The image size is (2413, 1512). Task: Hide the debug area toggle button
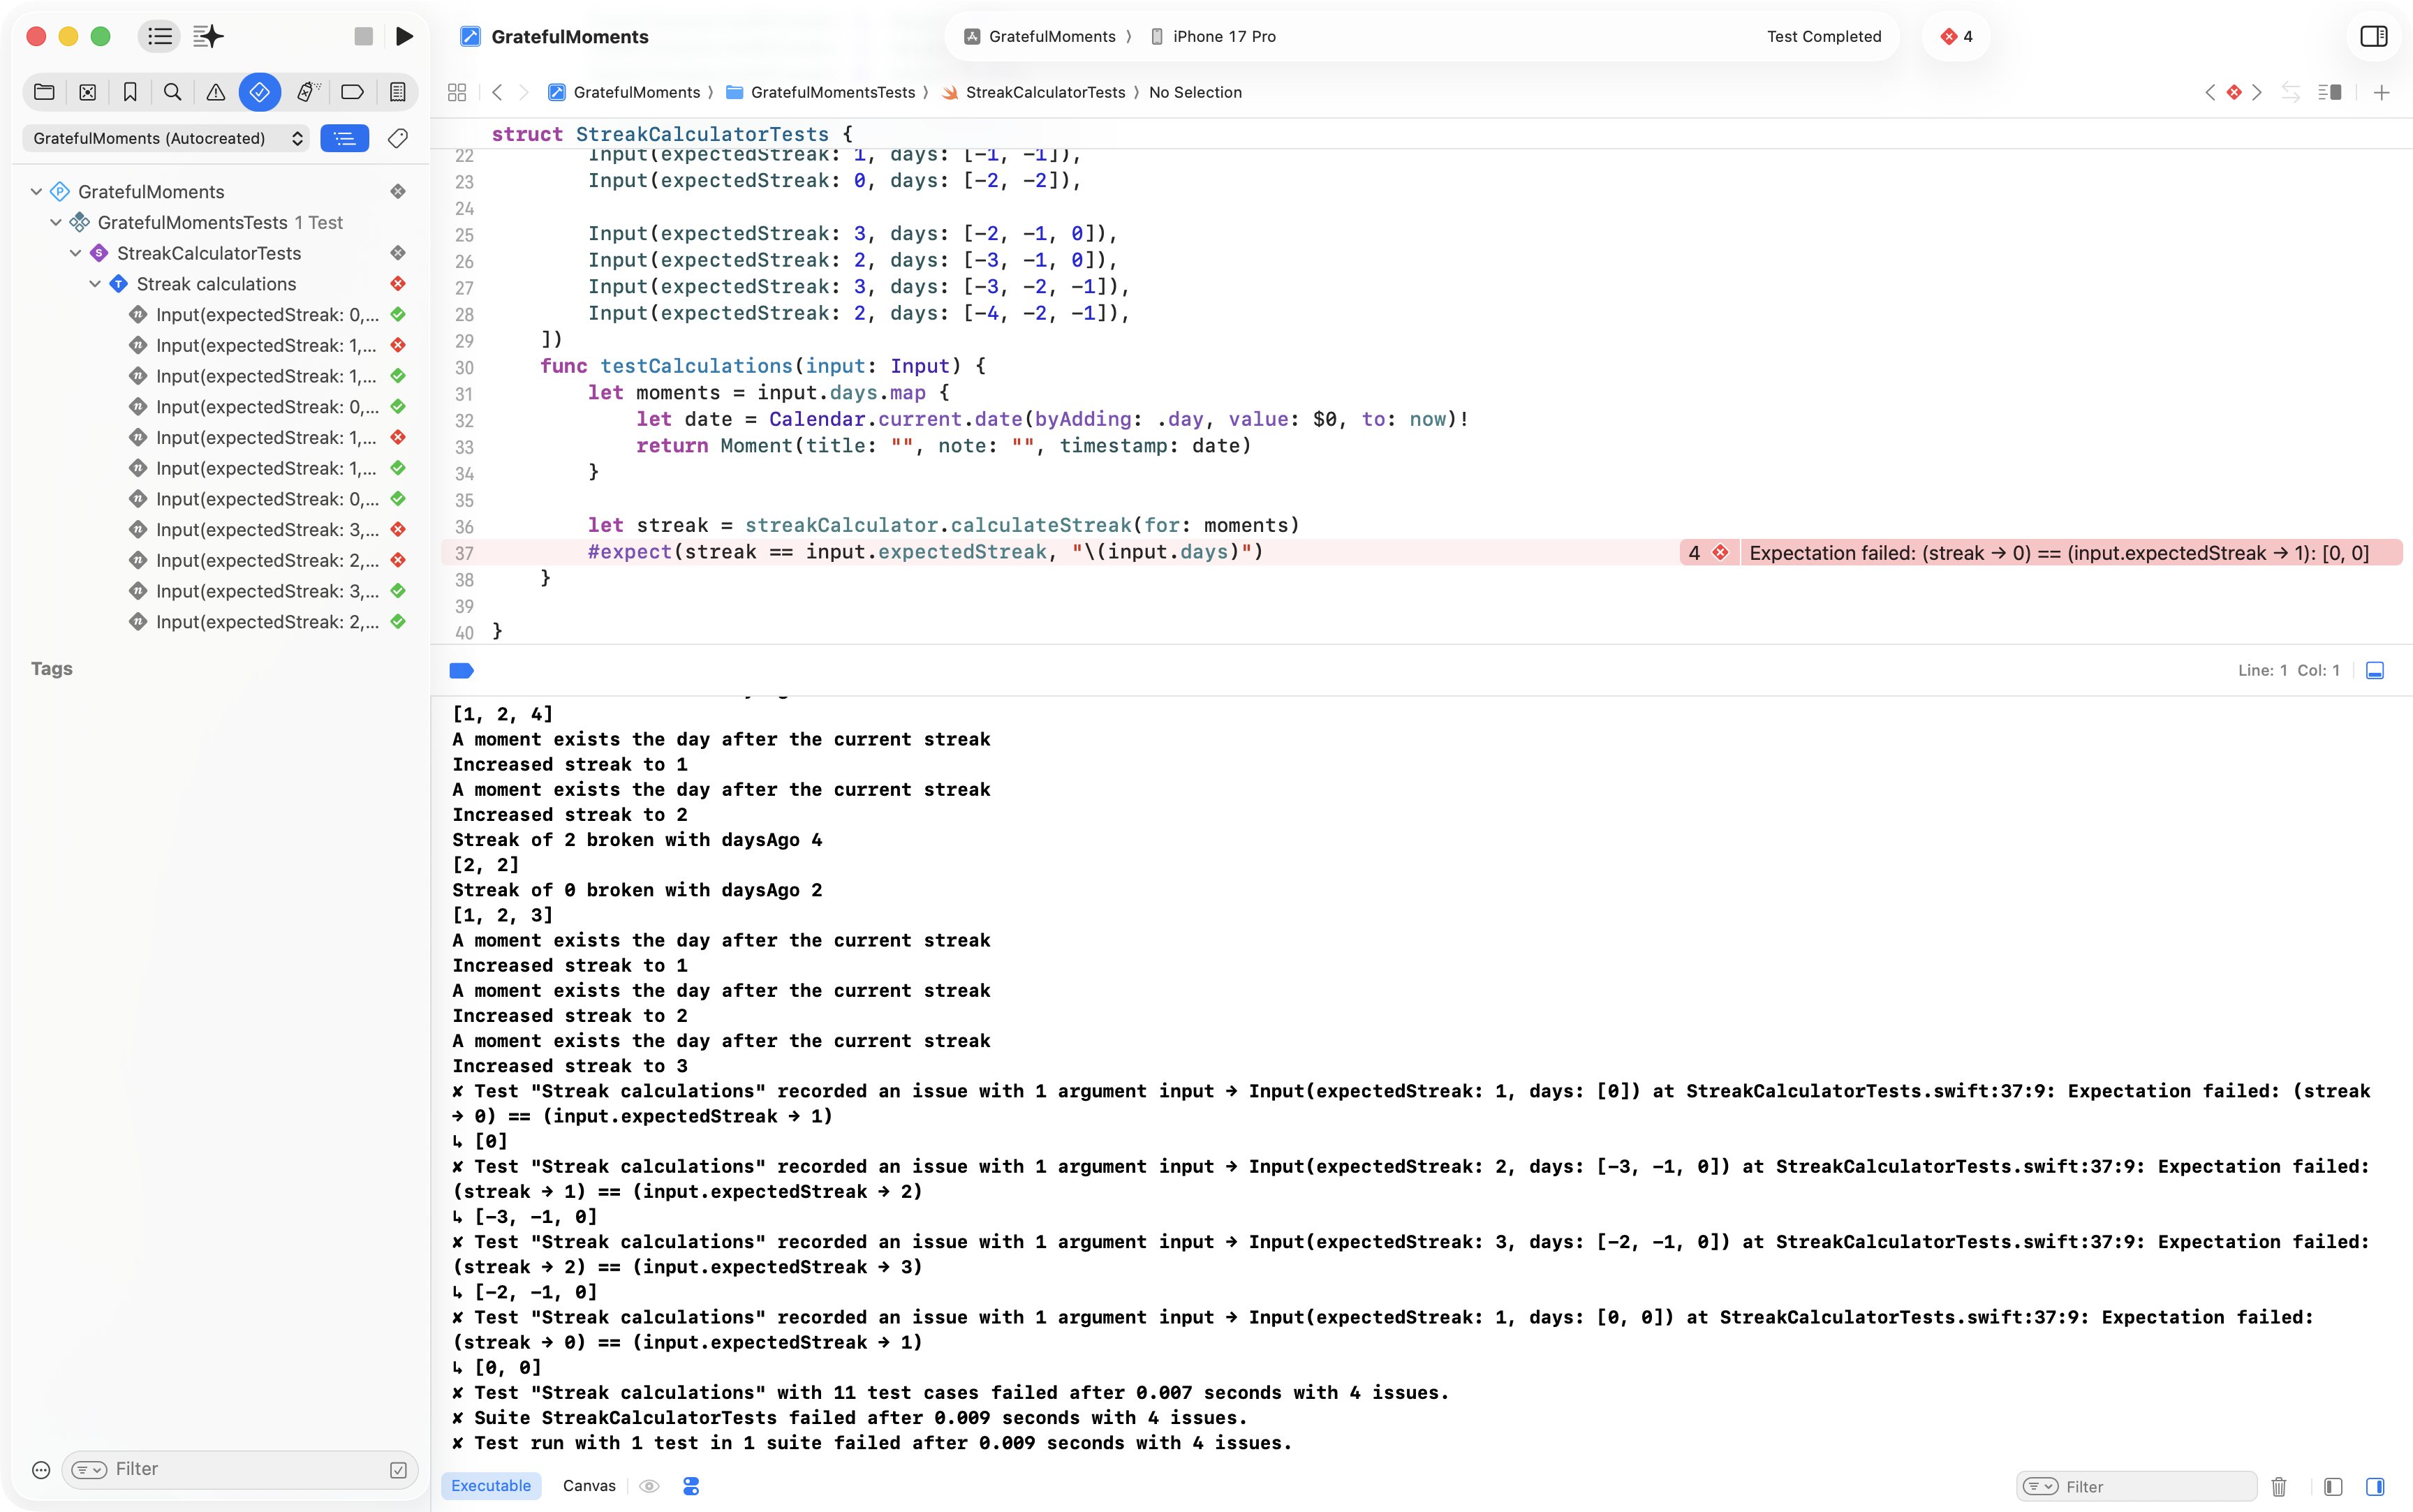[2375, 671]
